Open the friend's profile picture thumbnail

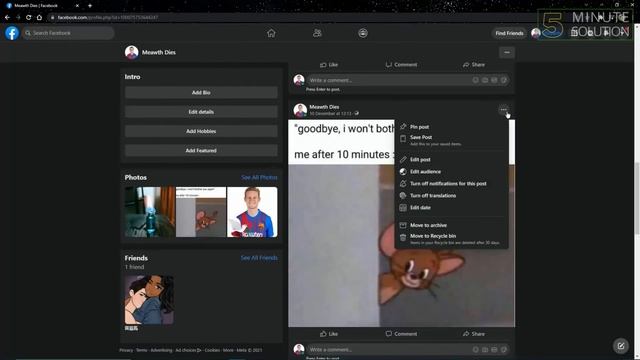point(149,300)
